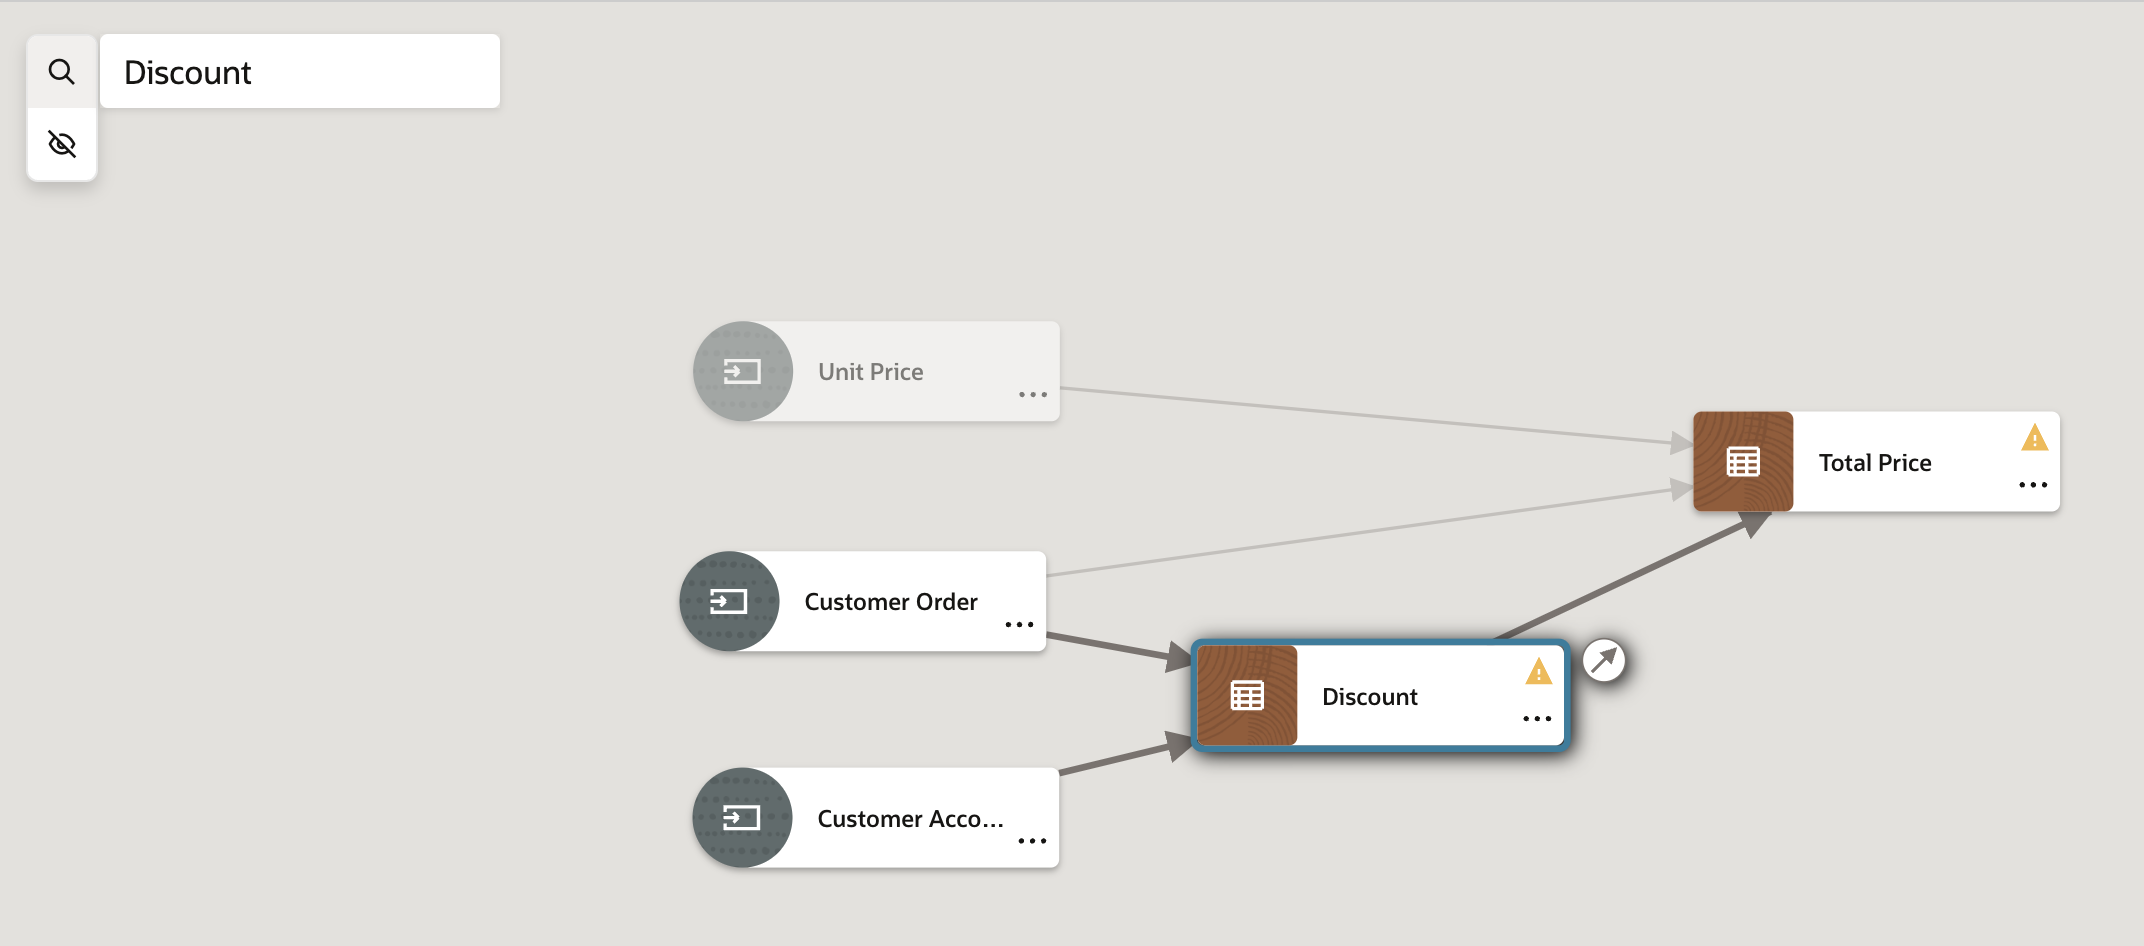Click the Unit Price input node icon
The image size is (2144, 946).
pyautogui.click(x=742, y=371)
